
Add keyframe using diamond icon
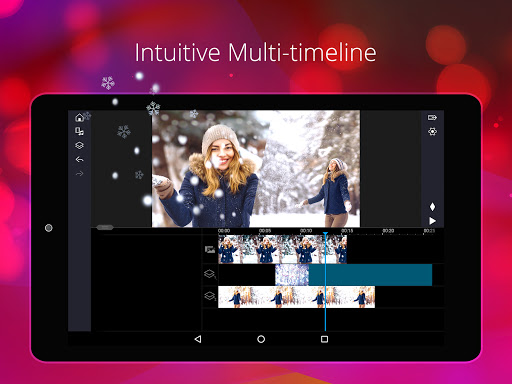coord(432,207)
